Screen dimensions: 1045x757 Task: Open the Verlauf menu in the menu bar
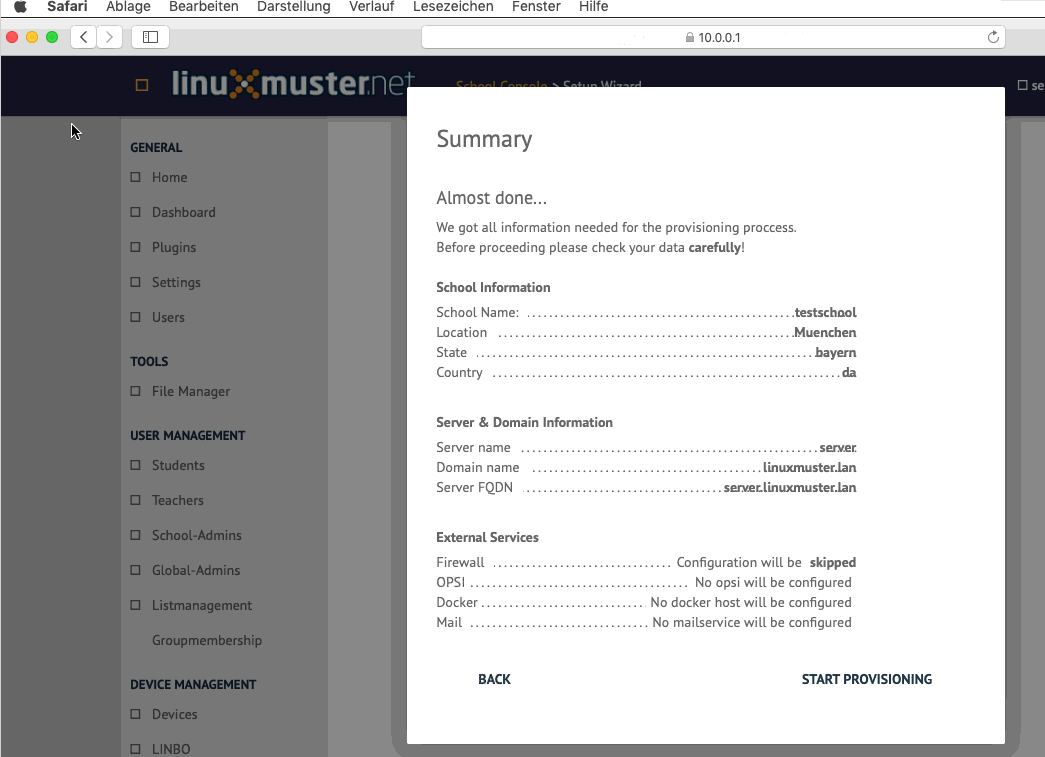click(371, 7)
